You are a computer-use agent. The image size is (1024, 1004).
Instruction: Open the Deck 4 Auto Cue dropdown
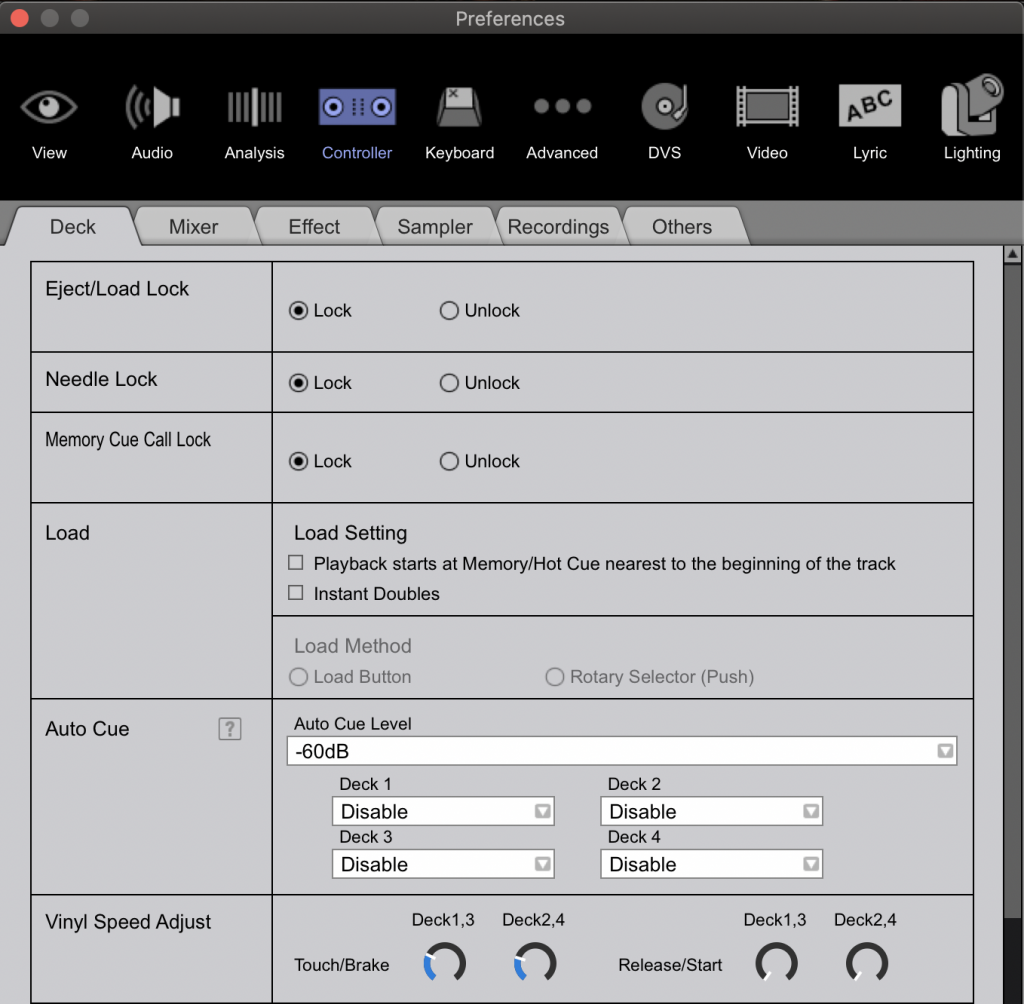(711, 864)
